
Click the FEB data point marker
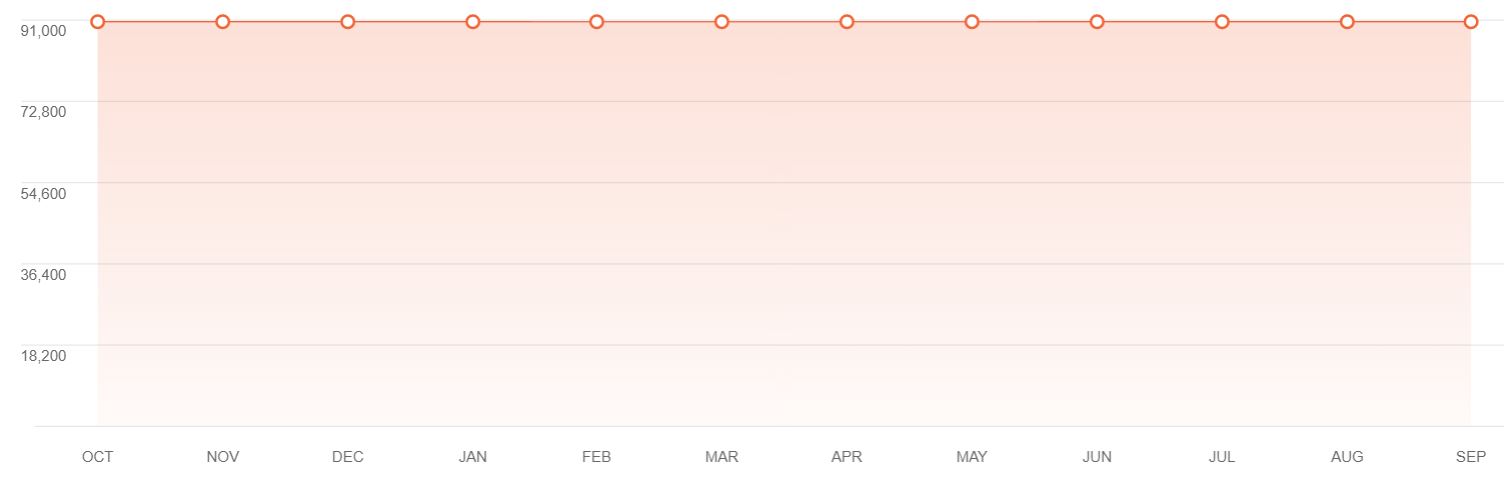click(597, 22)
